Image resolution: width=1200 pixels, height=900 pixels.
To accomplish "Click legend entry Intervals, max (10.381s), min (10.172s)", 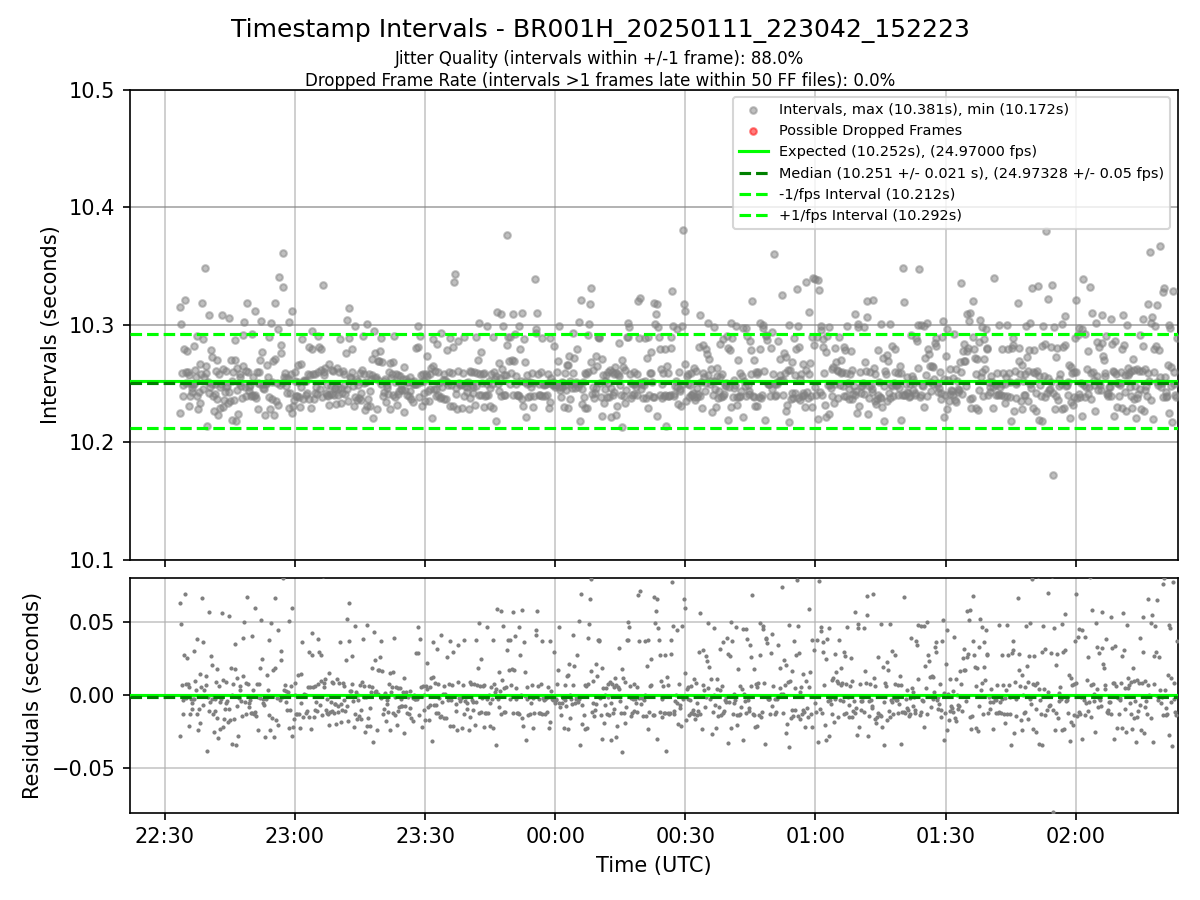I will coord(925,109).
